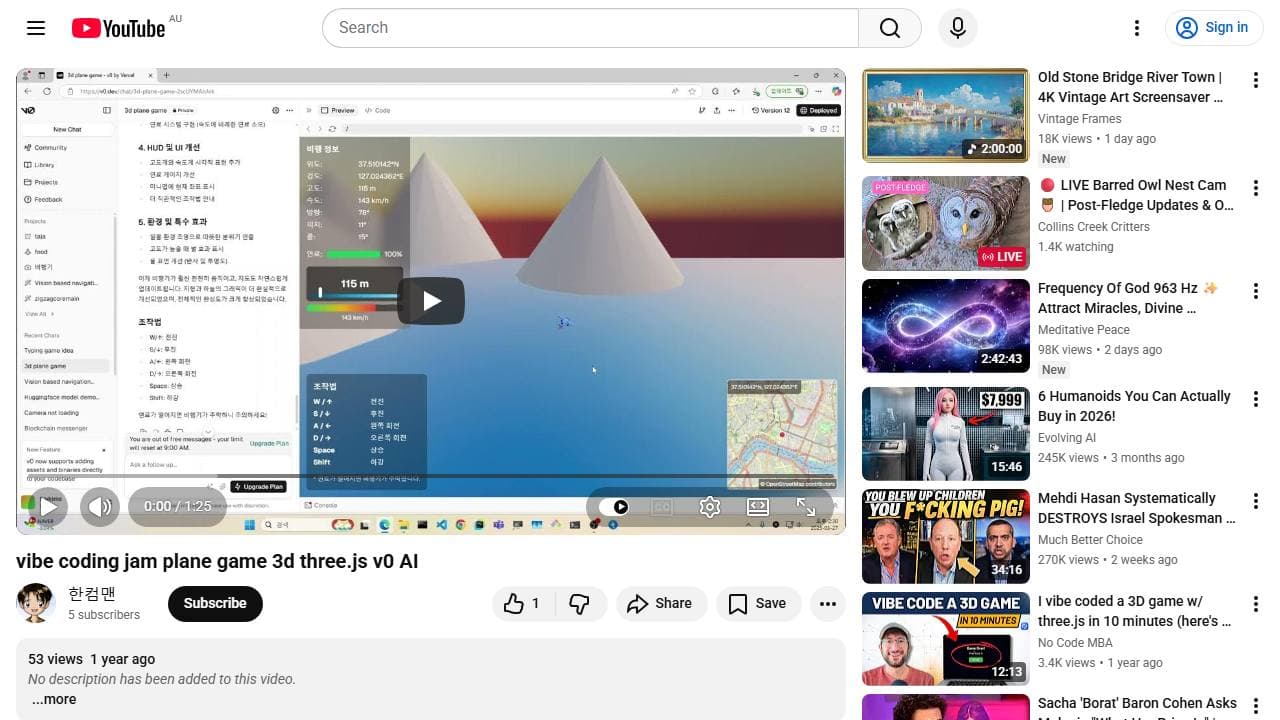Screen dimensions: 1280x720
Task: Open options menu for Mehdi Hasan video
Action: [x=1256, y=500]
